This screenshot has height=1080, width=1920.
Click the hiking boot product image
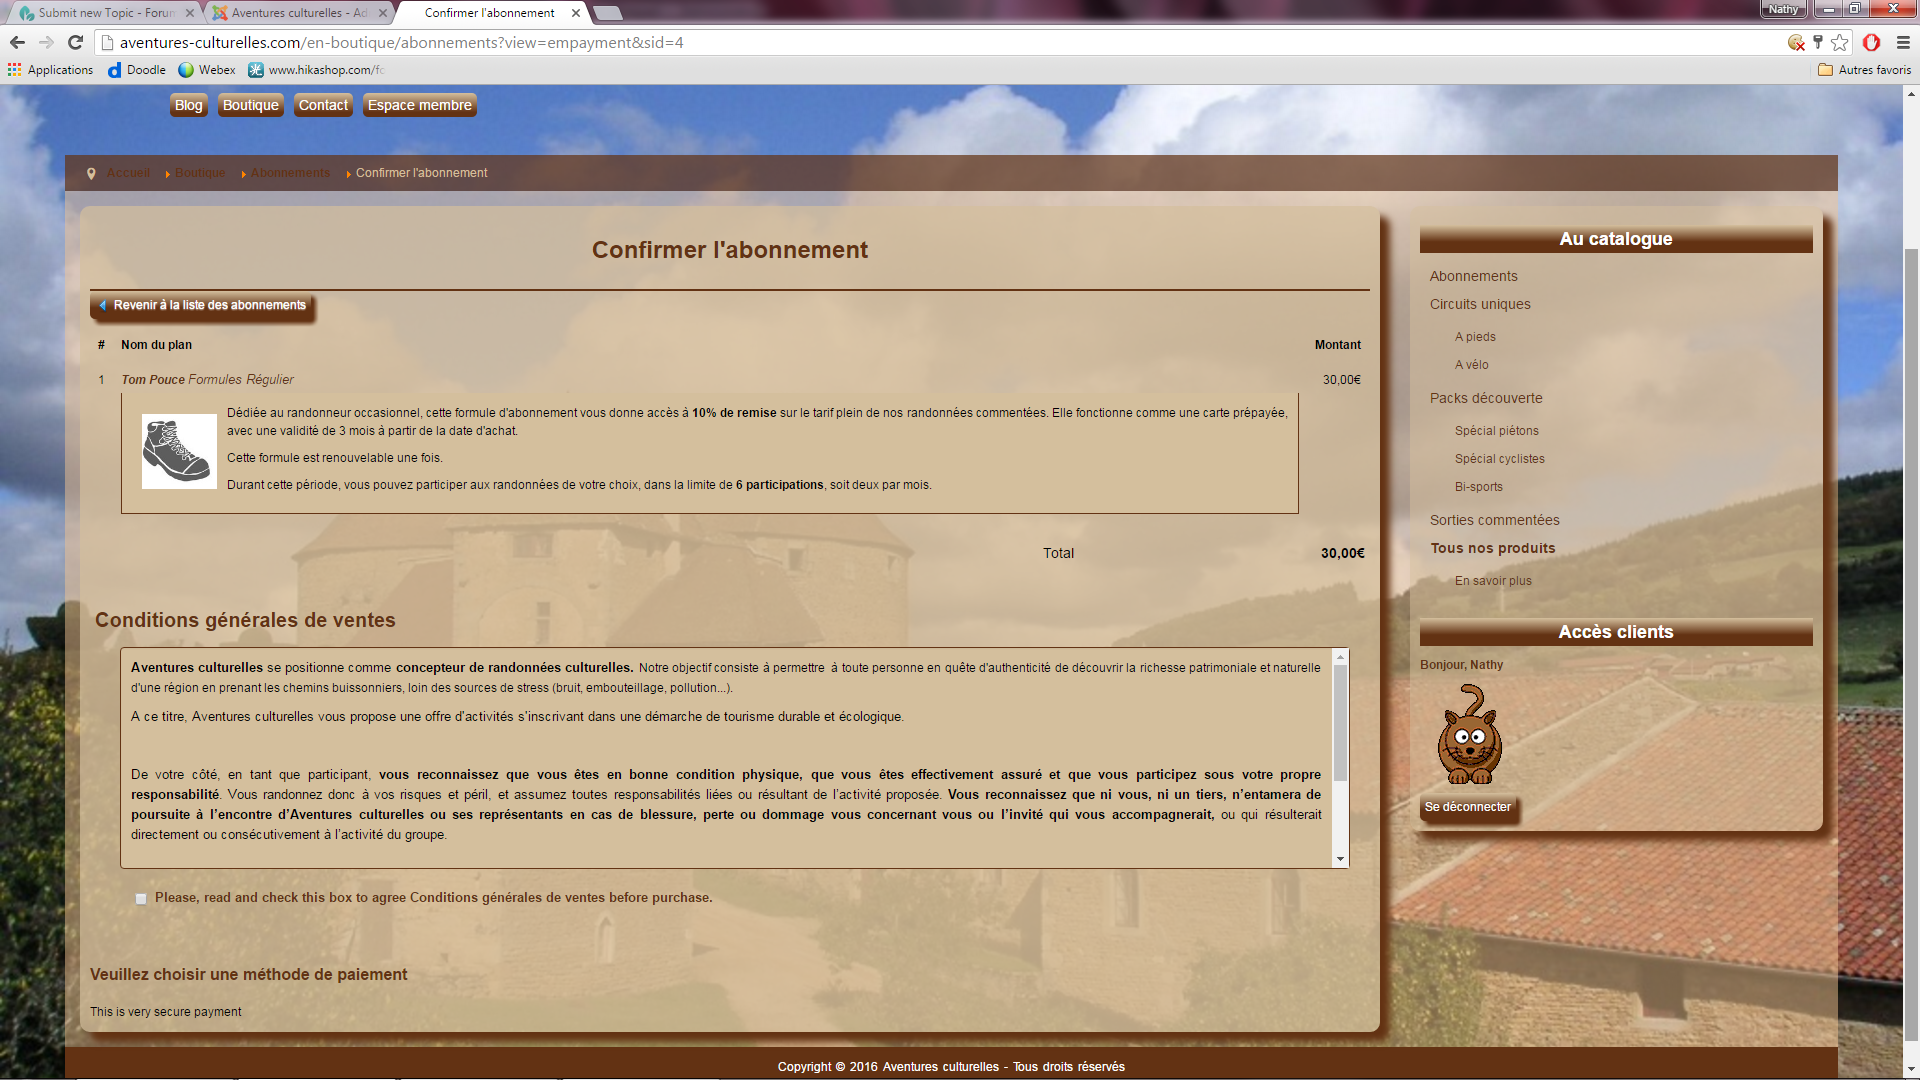tap(179, 451)
